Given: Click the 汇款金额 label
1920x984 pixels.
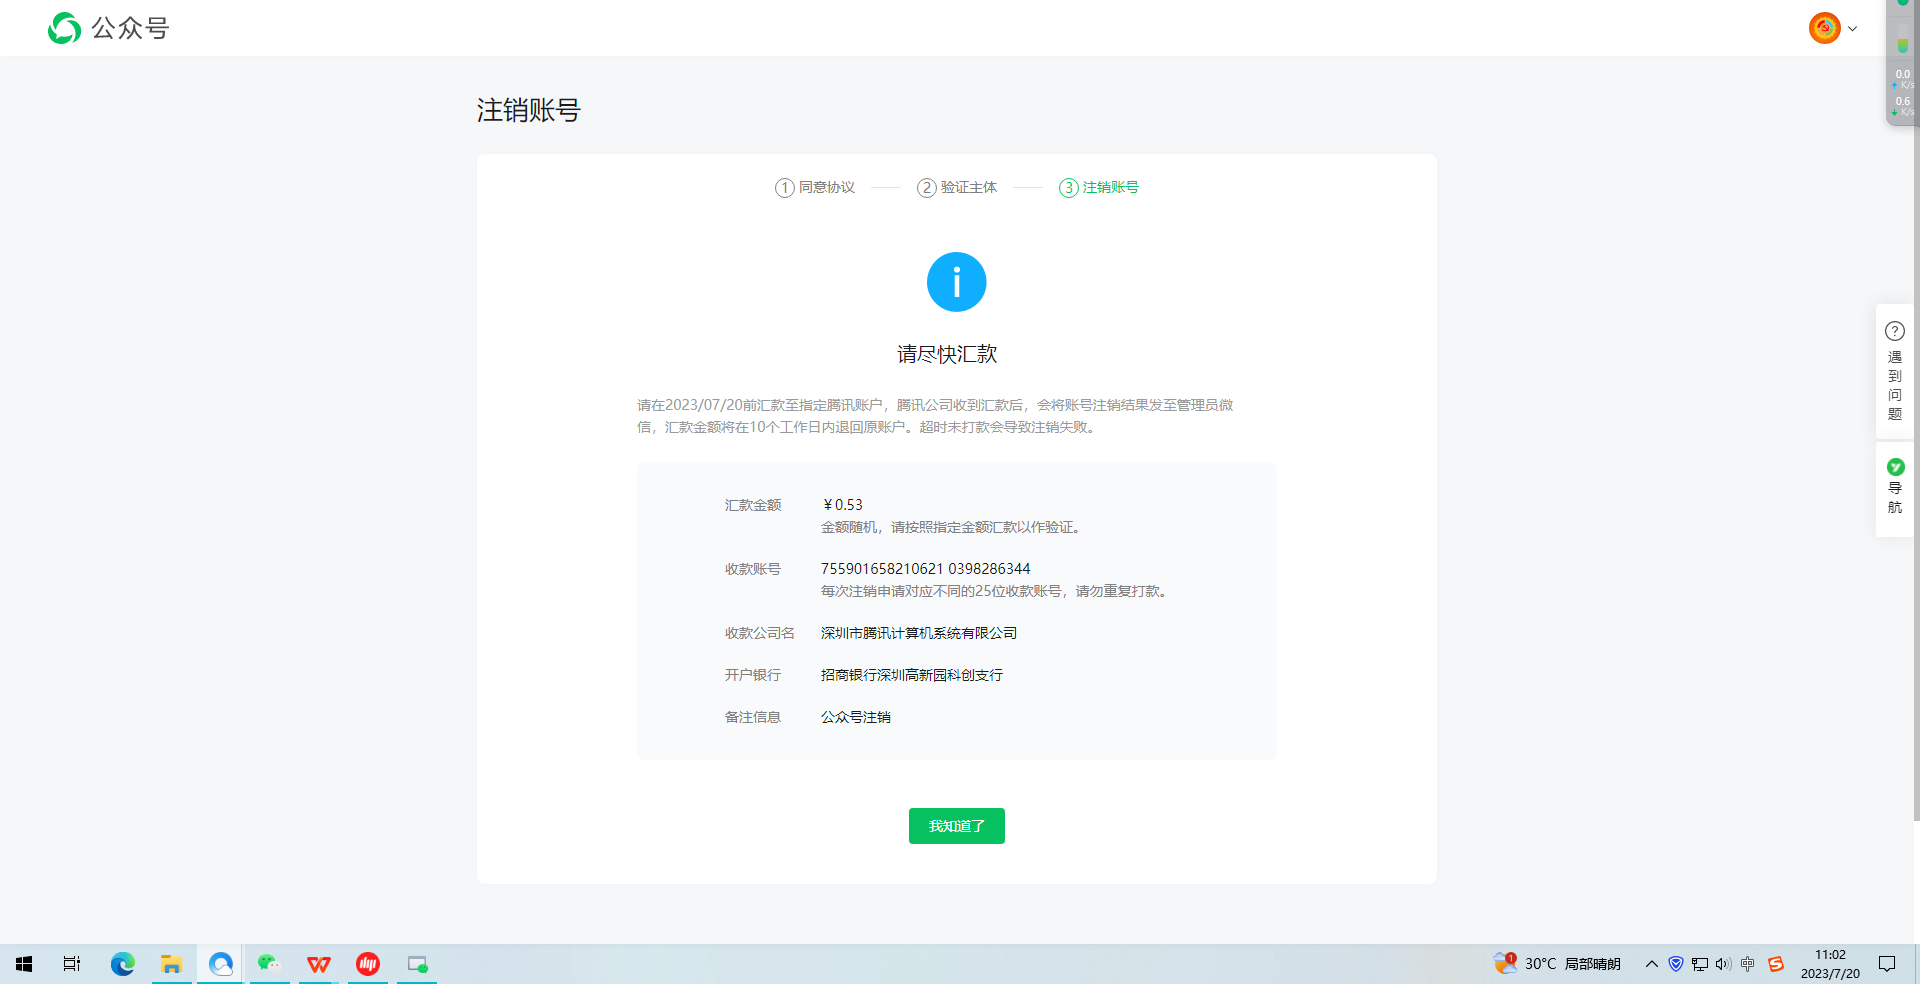Looking at the screenshot, I should (x=753, y=505).
